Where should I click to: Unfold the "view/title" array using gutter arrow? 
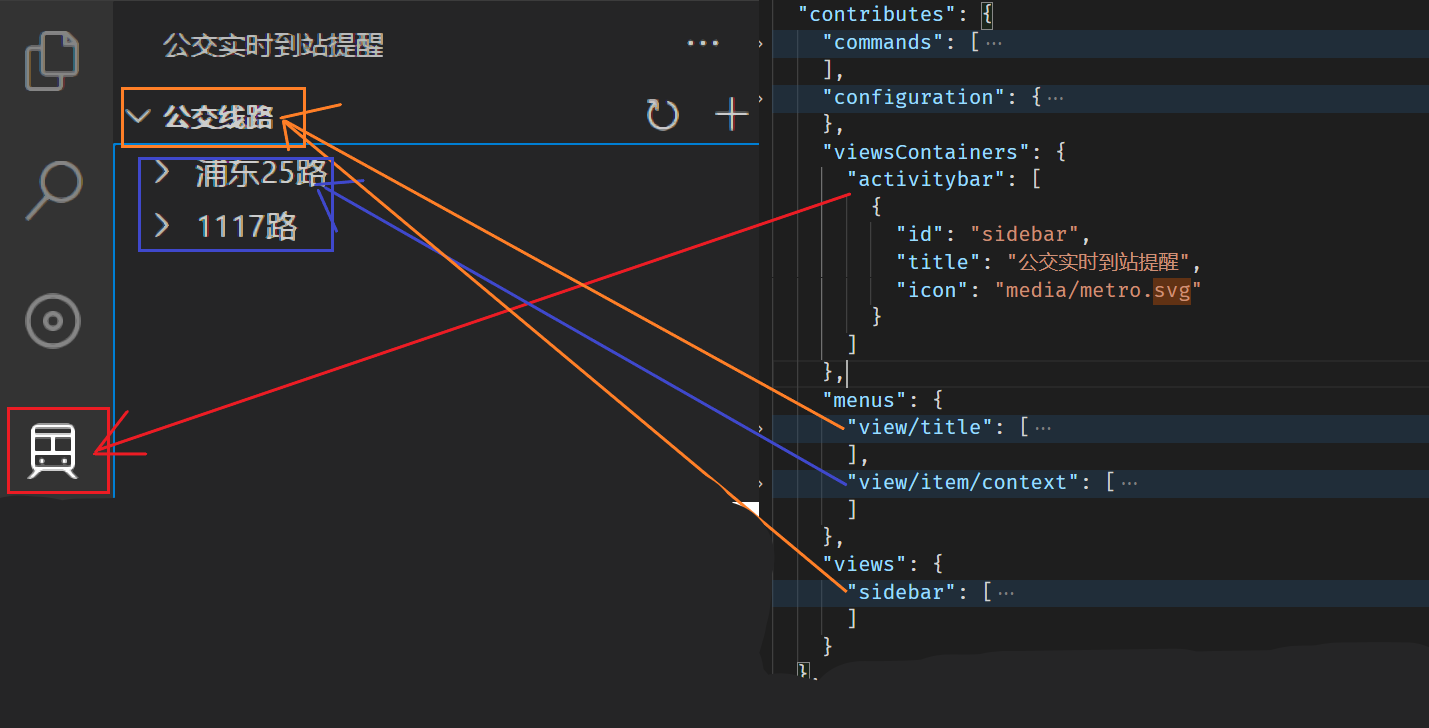point(761,428)
